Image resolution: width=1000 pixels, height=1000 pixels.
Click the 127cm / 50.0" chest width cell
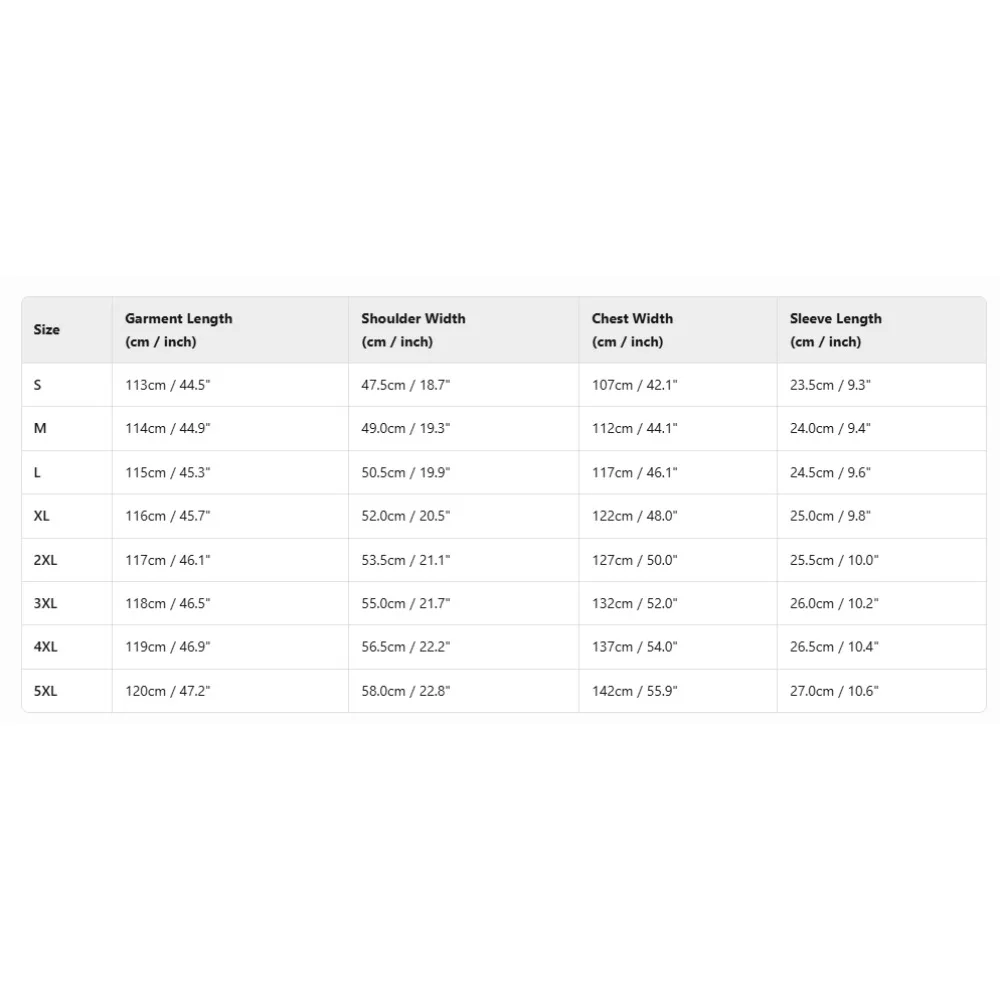click(634, 560)
